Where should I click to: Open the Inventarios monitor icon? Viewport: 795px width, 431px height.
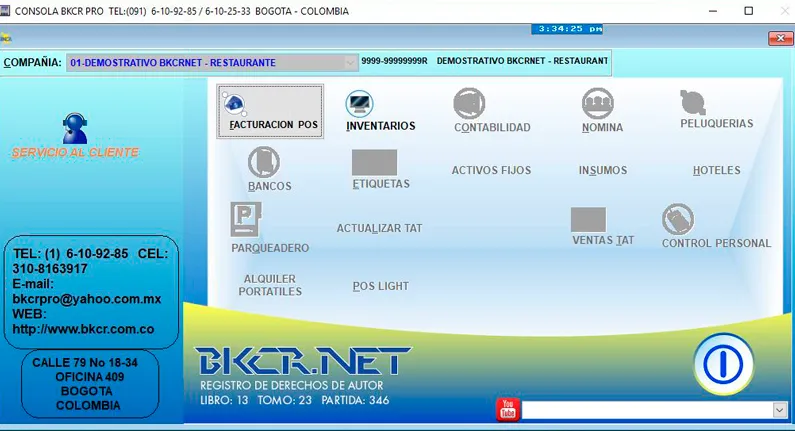pos(359,103)
